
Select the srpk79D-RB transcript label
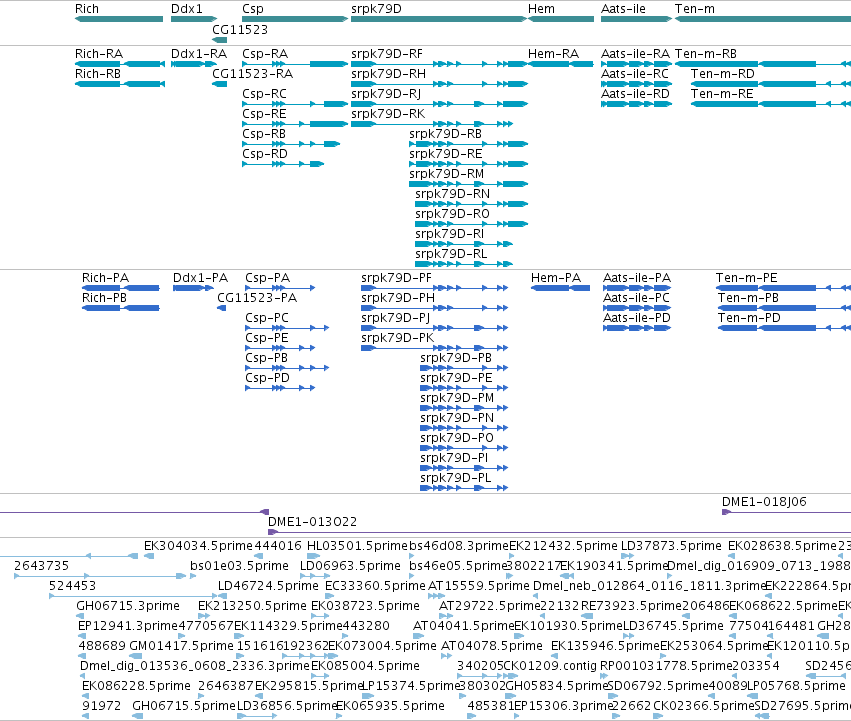446,134
